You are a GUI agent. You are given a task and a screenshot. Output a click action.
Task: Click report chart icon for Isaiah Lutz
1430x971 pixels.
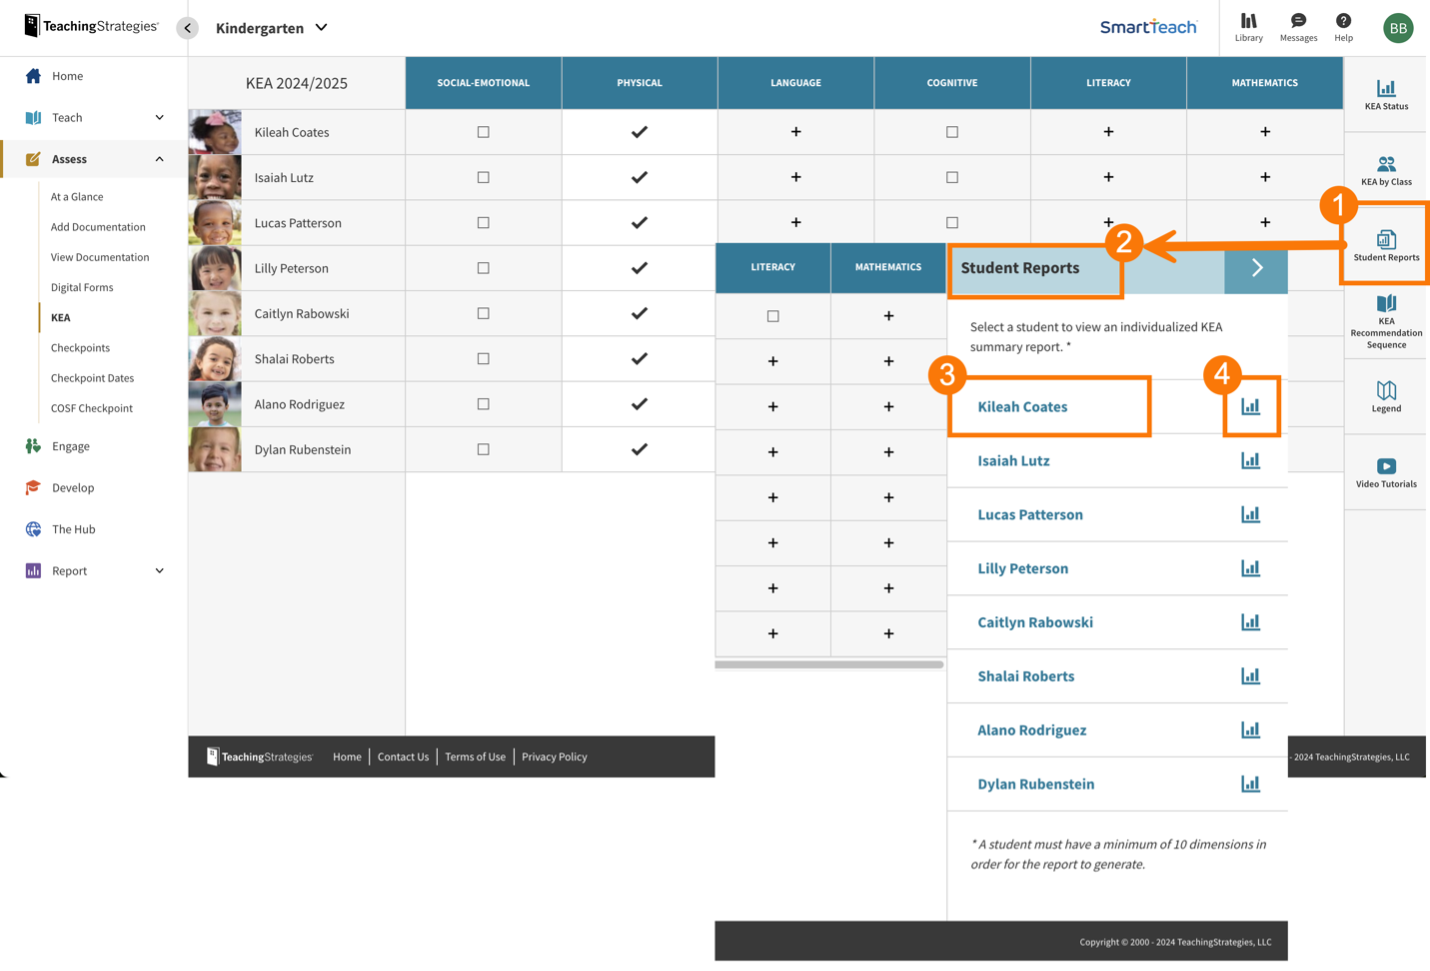pyautogui.click(x=1250, y=461)
